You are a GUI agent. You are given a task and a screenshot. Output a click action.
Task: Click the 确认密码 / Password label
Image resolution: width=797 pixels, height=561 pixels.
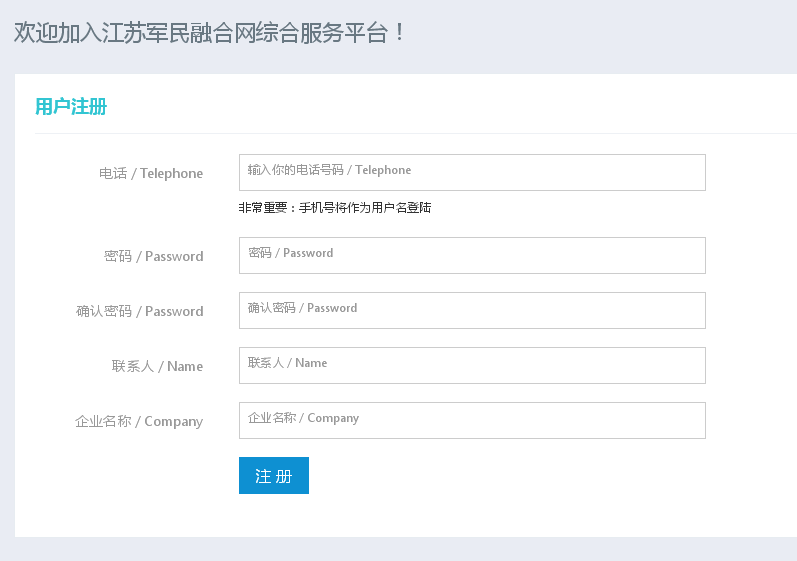140,311
